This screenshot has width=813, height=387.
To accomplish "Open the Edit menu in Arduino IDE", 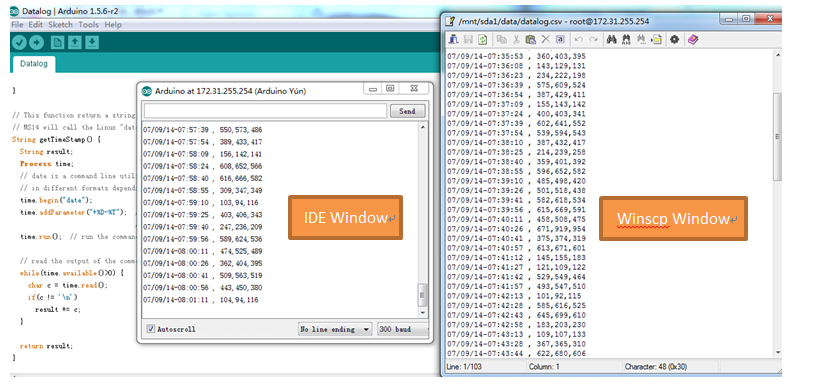I will tap(36, 24).
